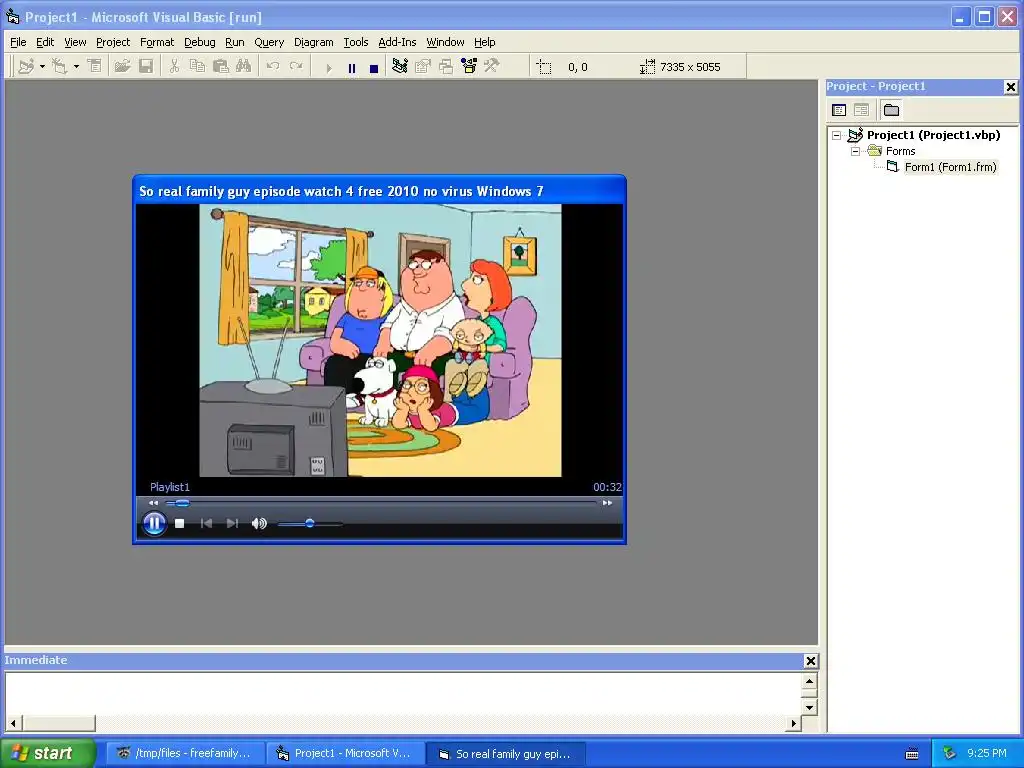Screen dimensions: 1024x768
Task: Click the media player volume slider
Action: click(310, 524)
